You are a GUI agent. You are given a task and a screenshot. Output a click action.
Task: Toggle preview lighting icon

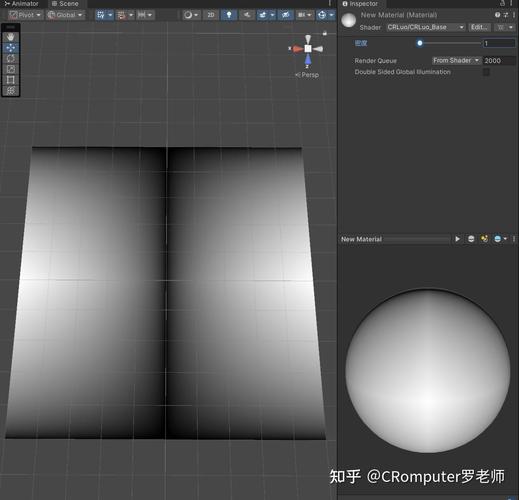tap(484, 239)
